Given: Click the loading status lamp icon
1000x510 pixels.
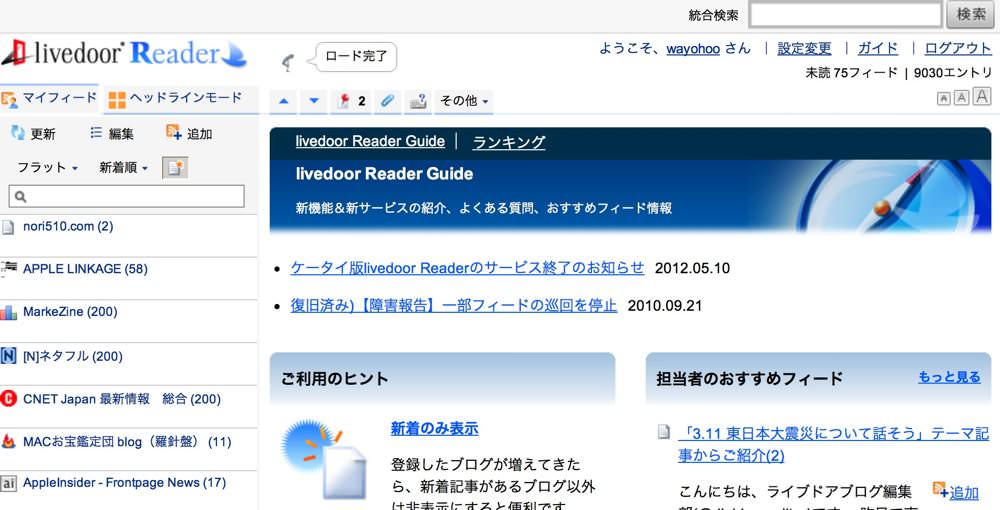Looking at the screenshot, I should point(289,62).
